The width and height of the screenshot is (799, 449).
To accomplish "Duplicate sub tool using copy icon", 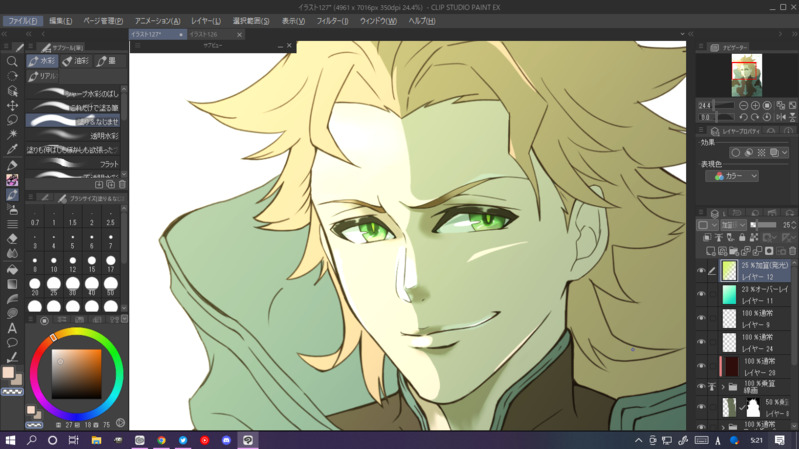I will [111, 184].
